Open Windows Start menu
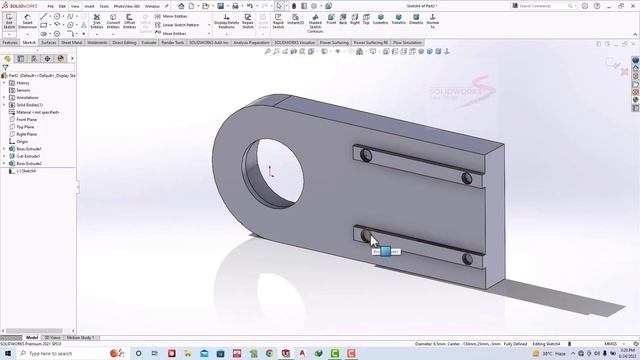640x360 pixels. [7, 353]
